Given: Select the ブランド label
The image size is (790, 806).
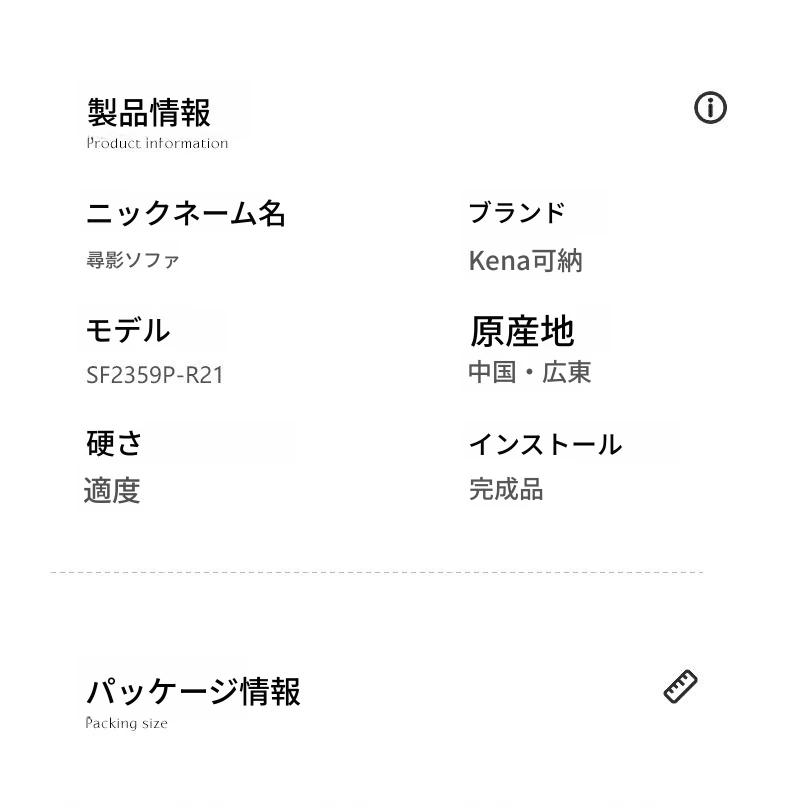Looking at the screenshot, I should [517, 212].
